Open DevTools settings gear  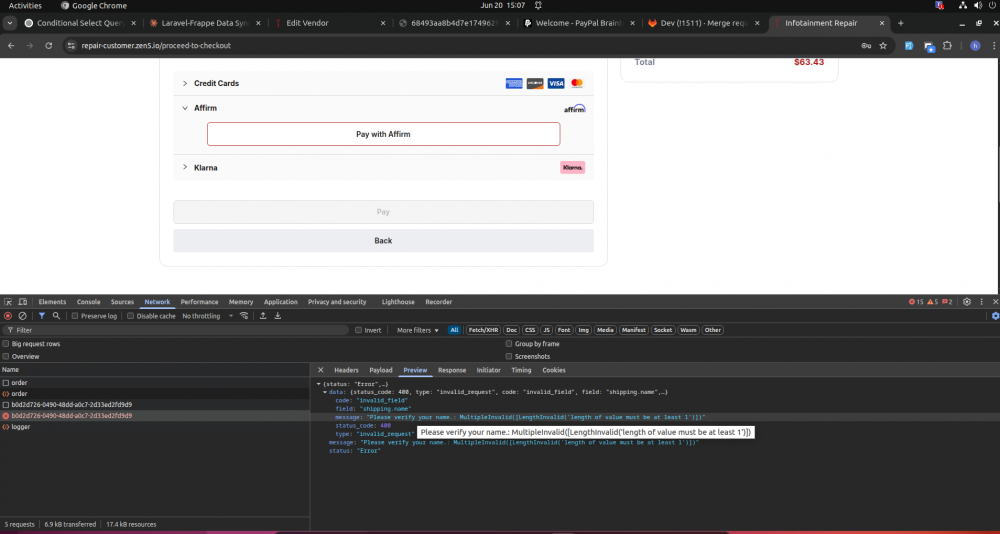[x=966, y=302]
